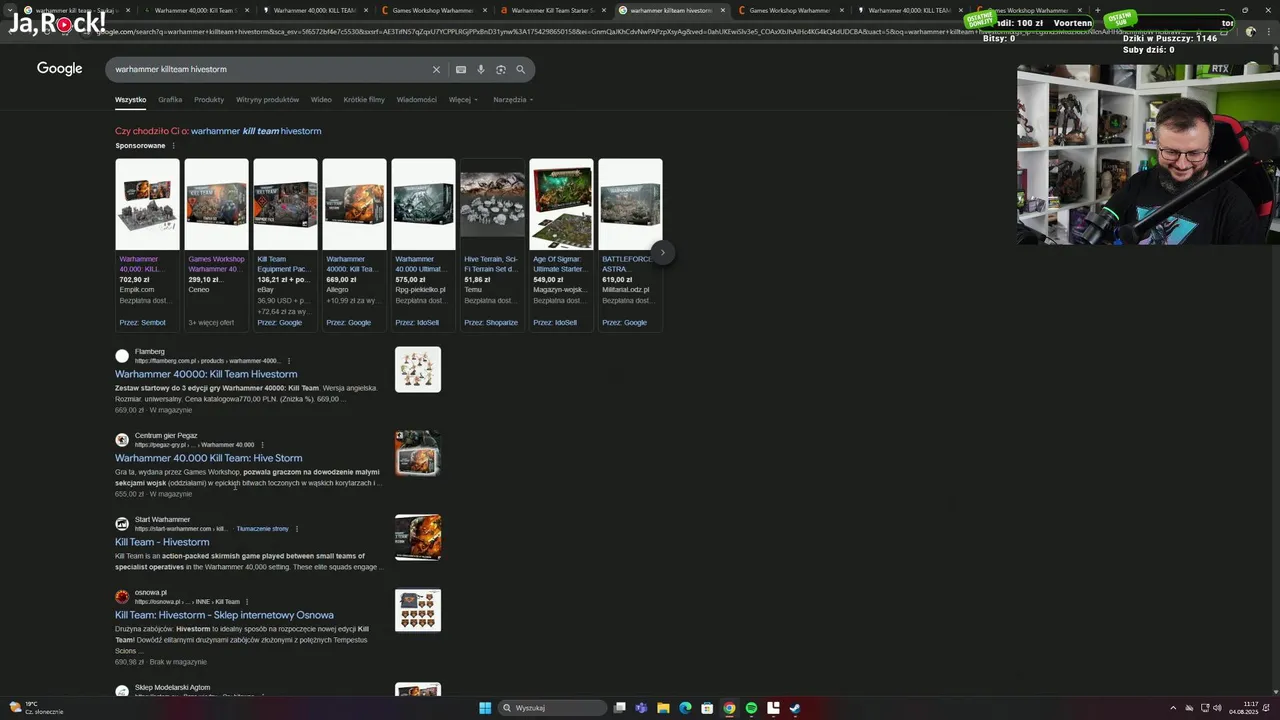Open 'Warhammer 40.000 Kill Team: Hive Storm' result
This screenshot has height=720, width=1280.
point(208,458)
